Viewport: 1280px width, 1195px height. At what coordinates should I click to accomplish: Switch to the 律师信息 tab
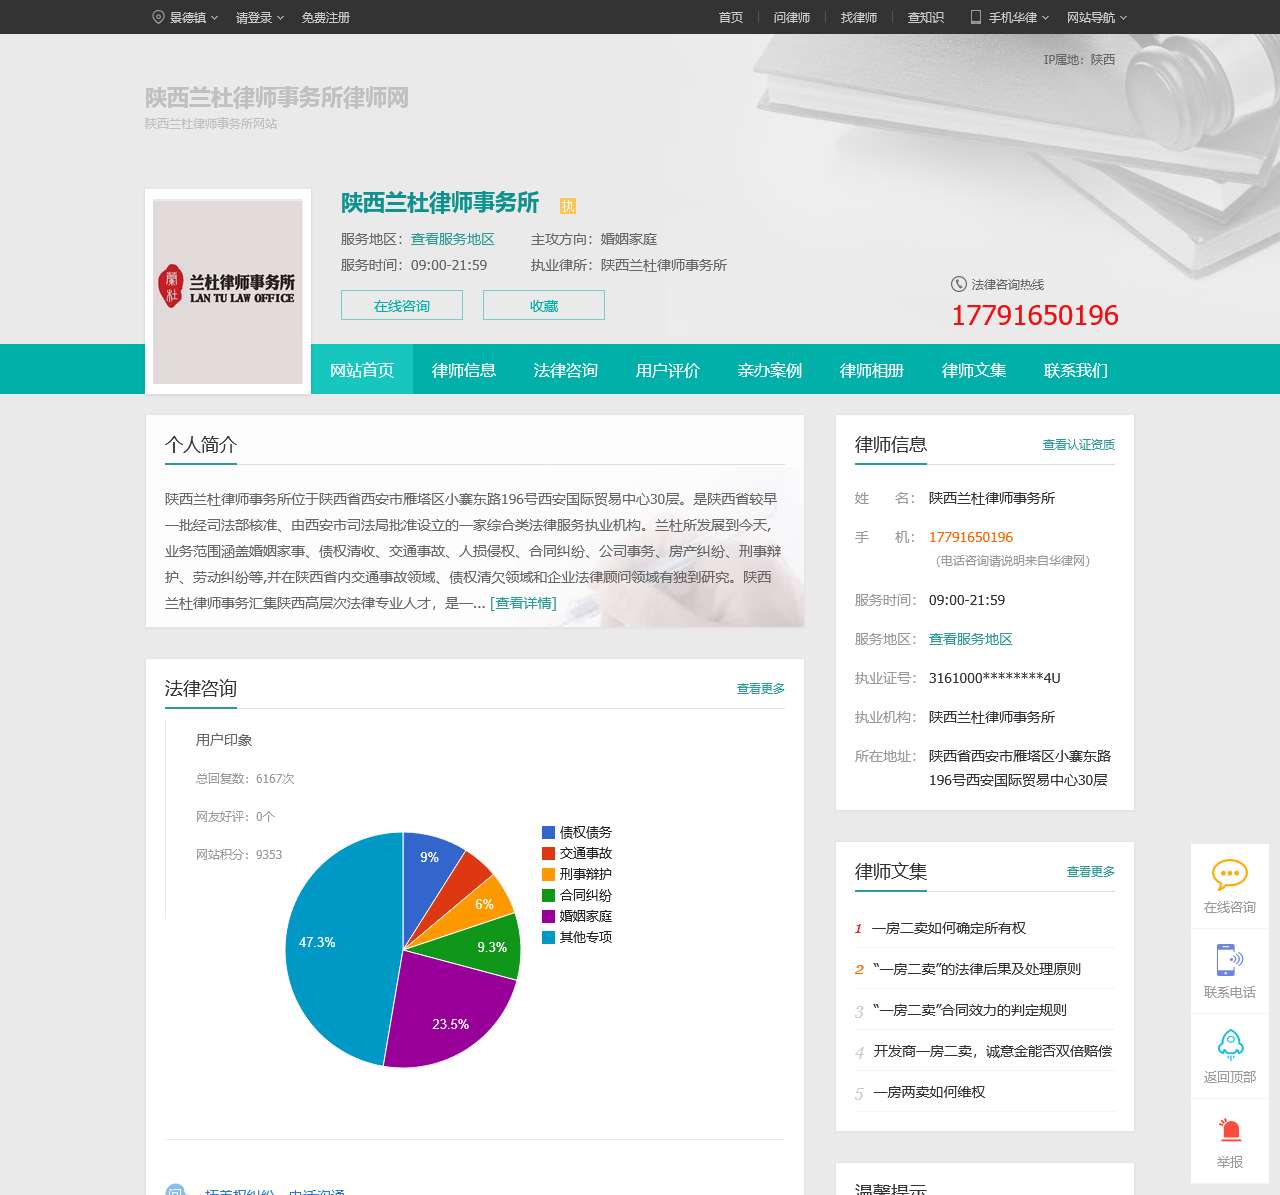(x=464, y=370)
